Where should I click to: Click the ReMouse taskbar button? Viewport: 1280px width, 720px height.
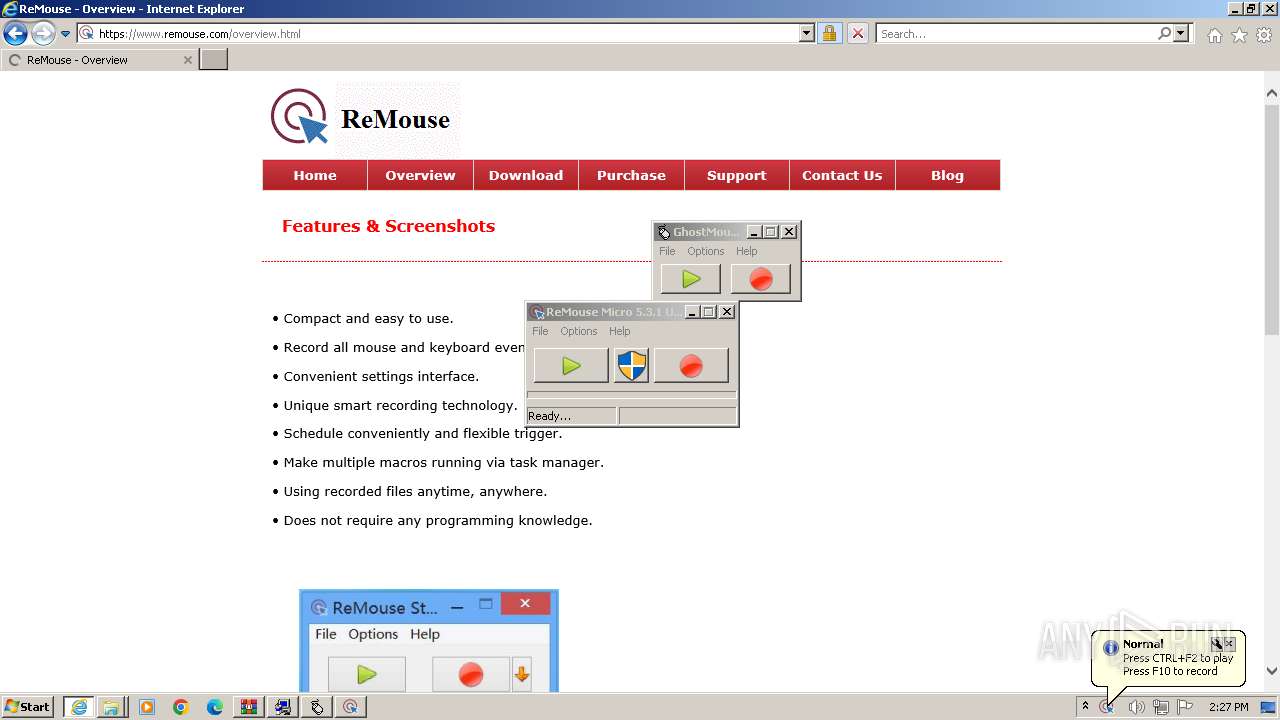[x=351, y=707]
